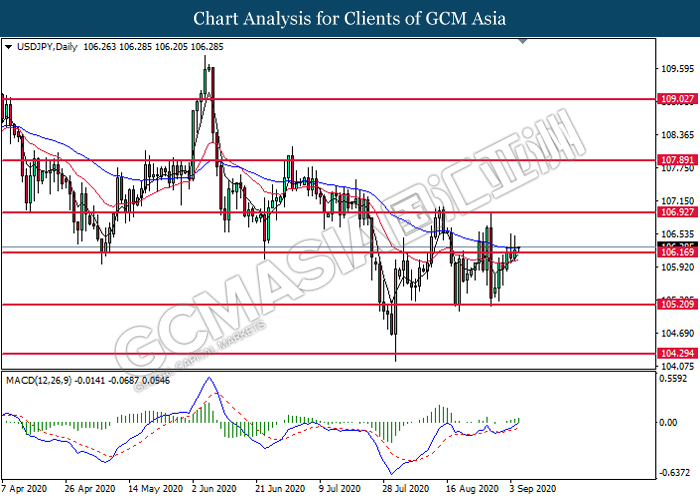Click the MACD 0.00 scale value
Image resolution: width=700 pixels, height=500 pixels.
(x=668, y=422)
